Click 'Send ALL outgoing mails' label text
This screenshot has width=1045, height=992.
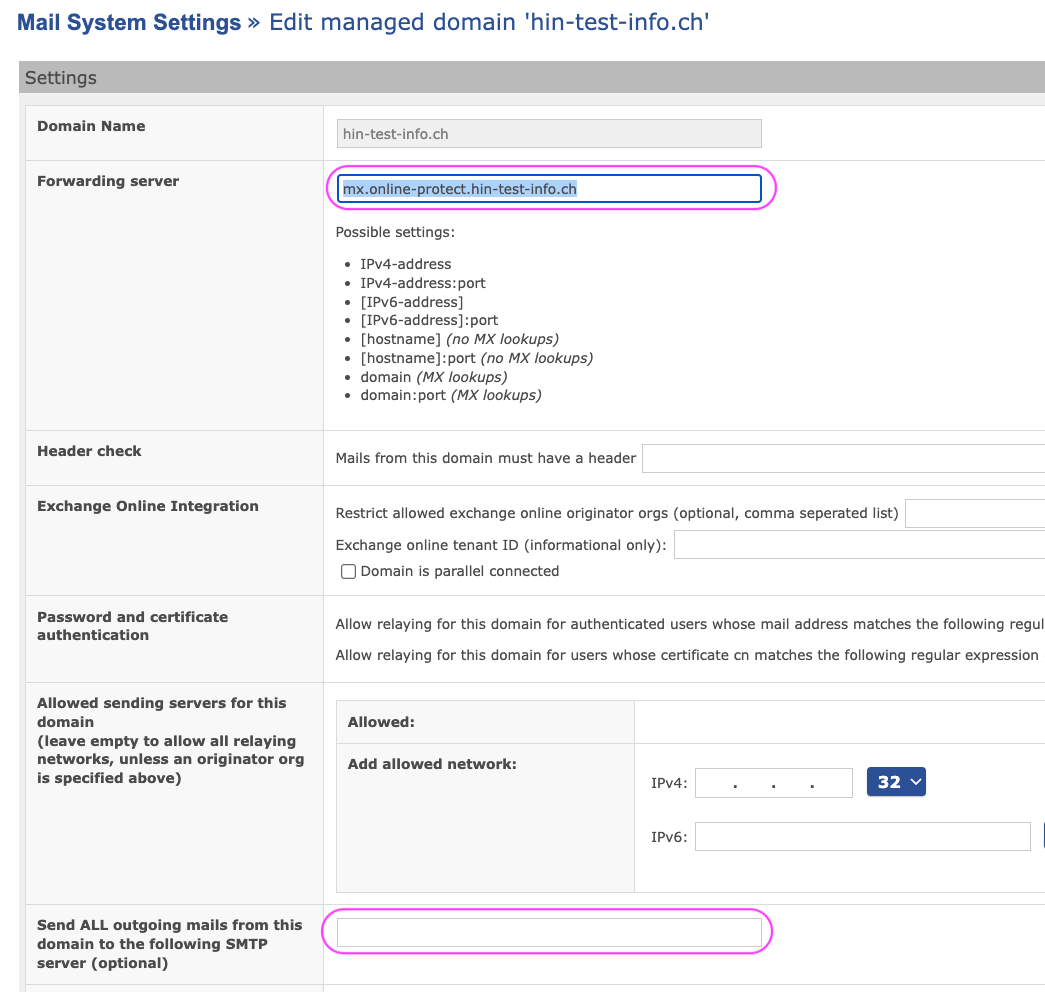170,944
